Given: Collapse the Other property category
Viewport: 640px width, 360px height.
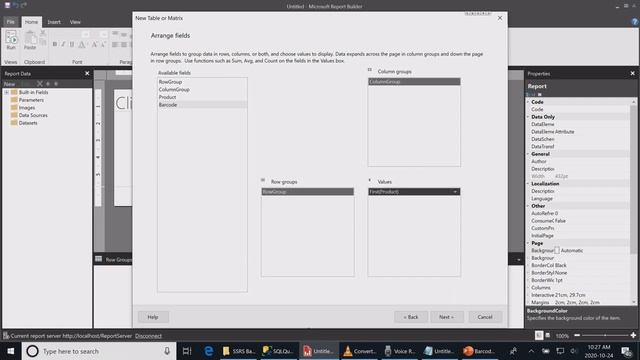Looking at the screenshot, I should point(528,206).
